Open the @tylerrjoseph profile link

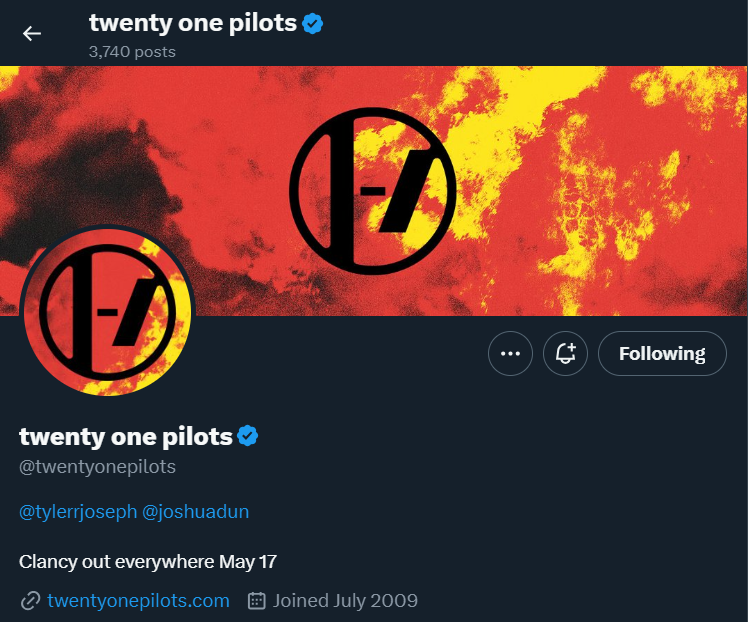pyautogui.click(x=78, y=511)
